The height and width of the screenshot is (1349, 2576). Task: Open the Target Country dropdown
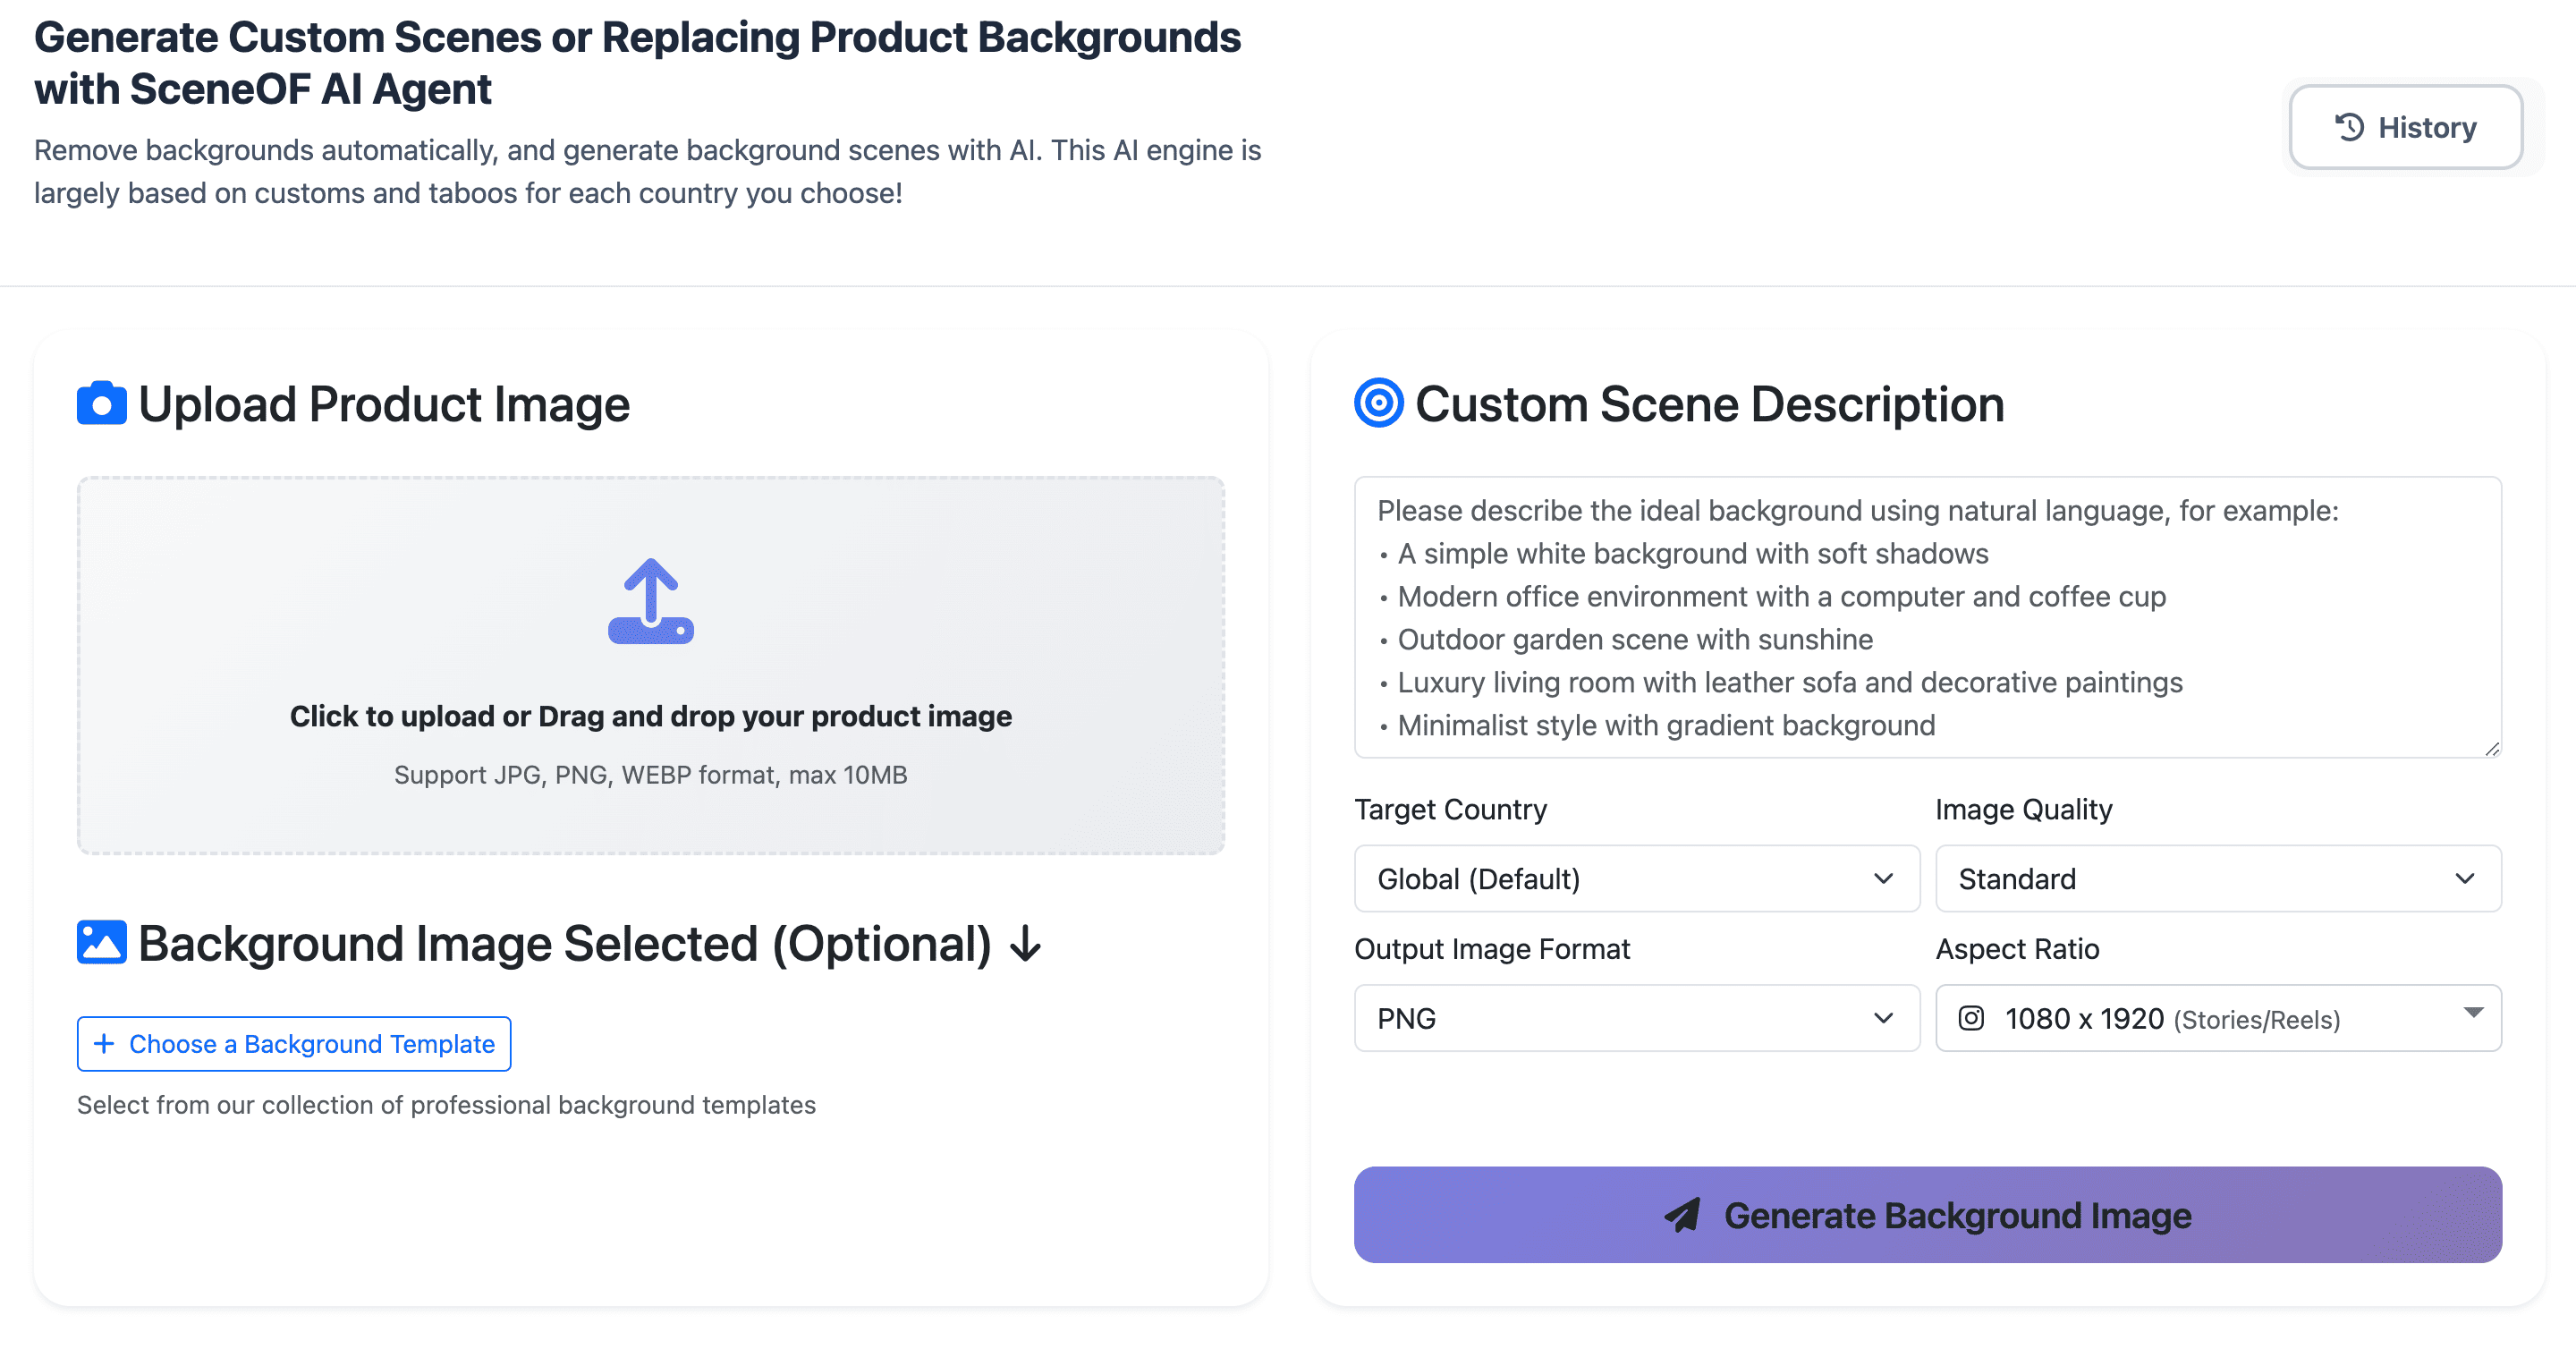point(1636,879)
